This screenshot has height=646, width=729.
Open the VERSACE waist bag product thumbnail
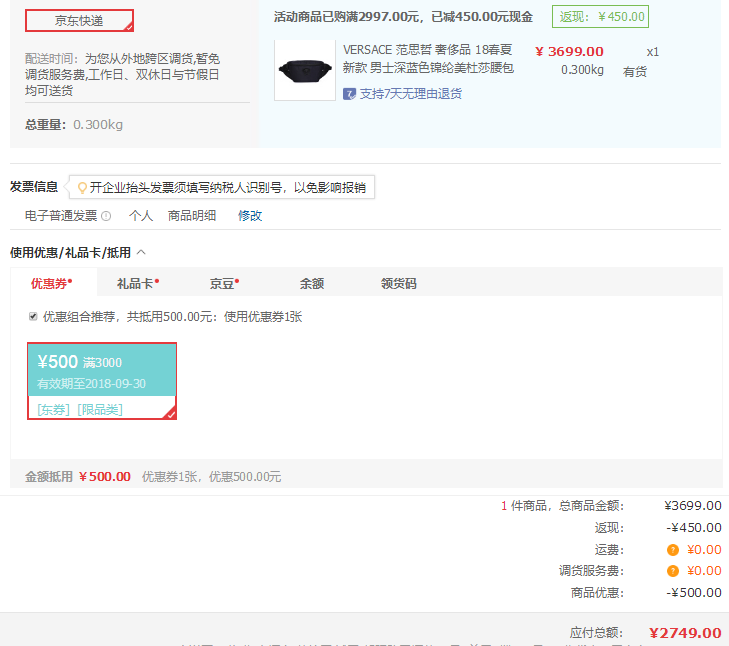tap(305, 70)
